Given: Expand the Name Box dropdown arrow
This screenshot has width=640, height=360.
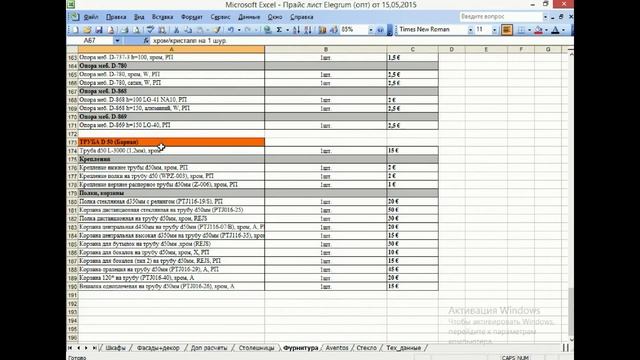Looking at the screenshot, I should [x=117, y=40].
